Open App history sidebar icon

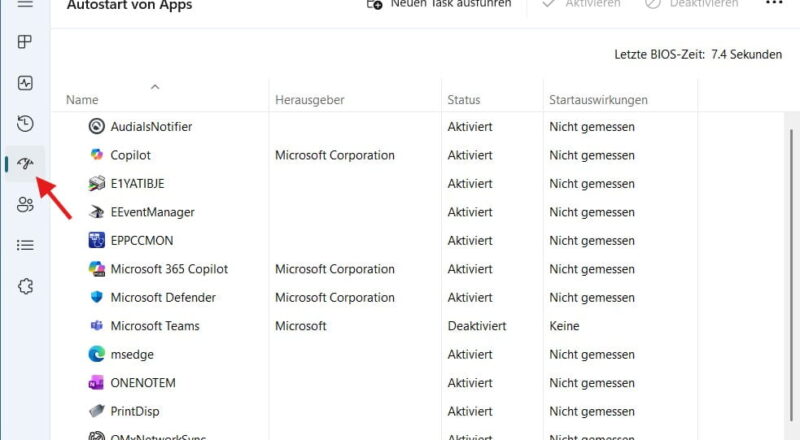click(25, 124)
